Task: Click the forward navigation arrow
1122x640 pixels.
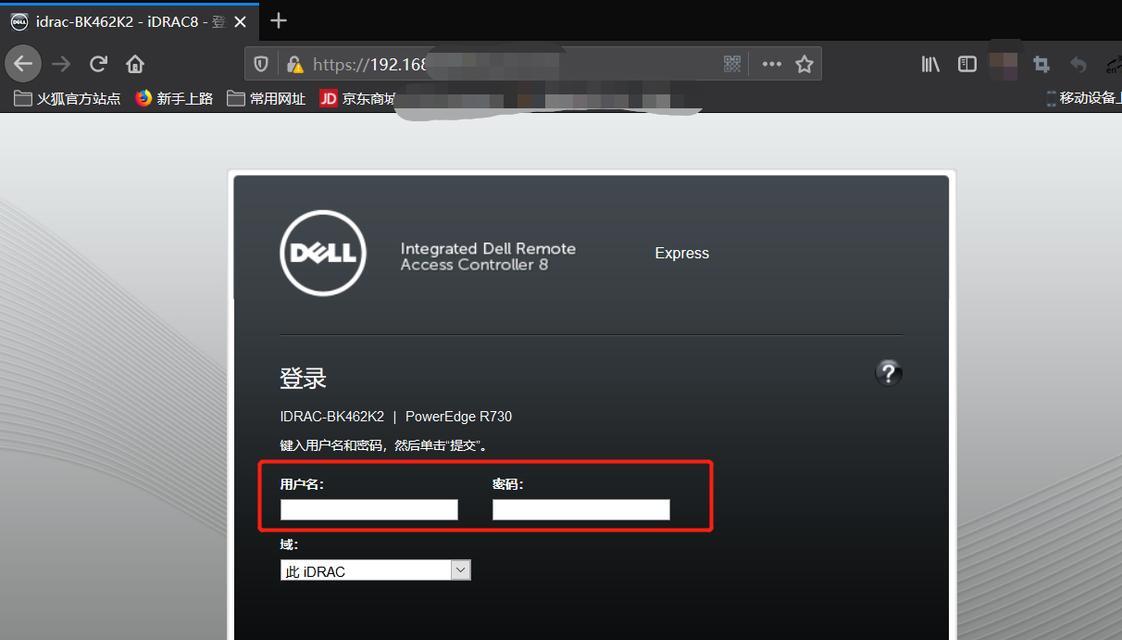Action: point(62,64)
